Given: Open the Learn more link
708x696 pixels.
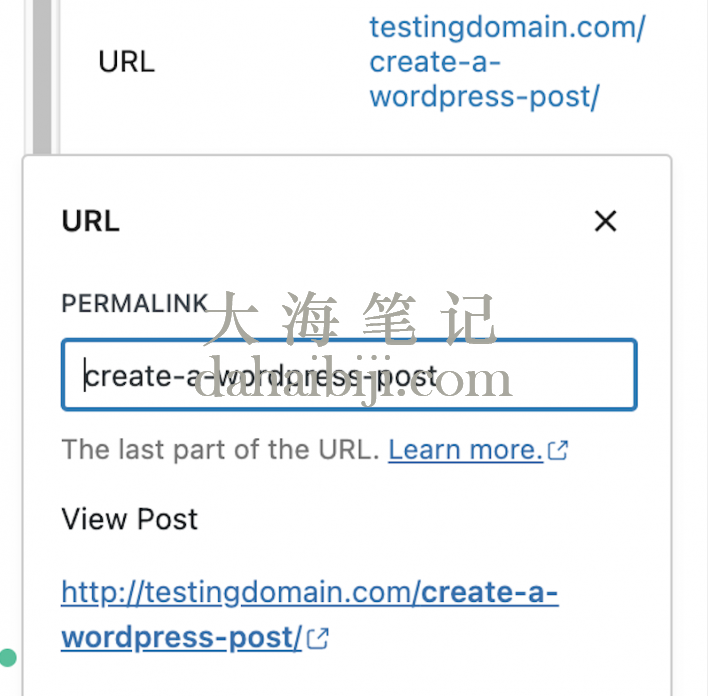Looking at the screenshot, I should 465,450.
